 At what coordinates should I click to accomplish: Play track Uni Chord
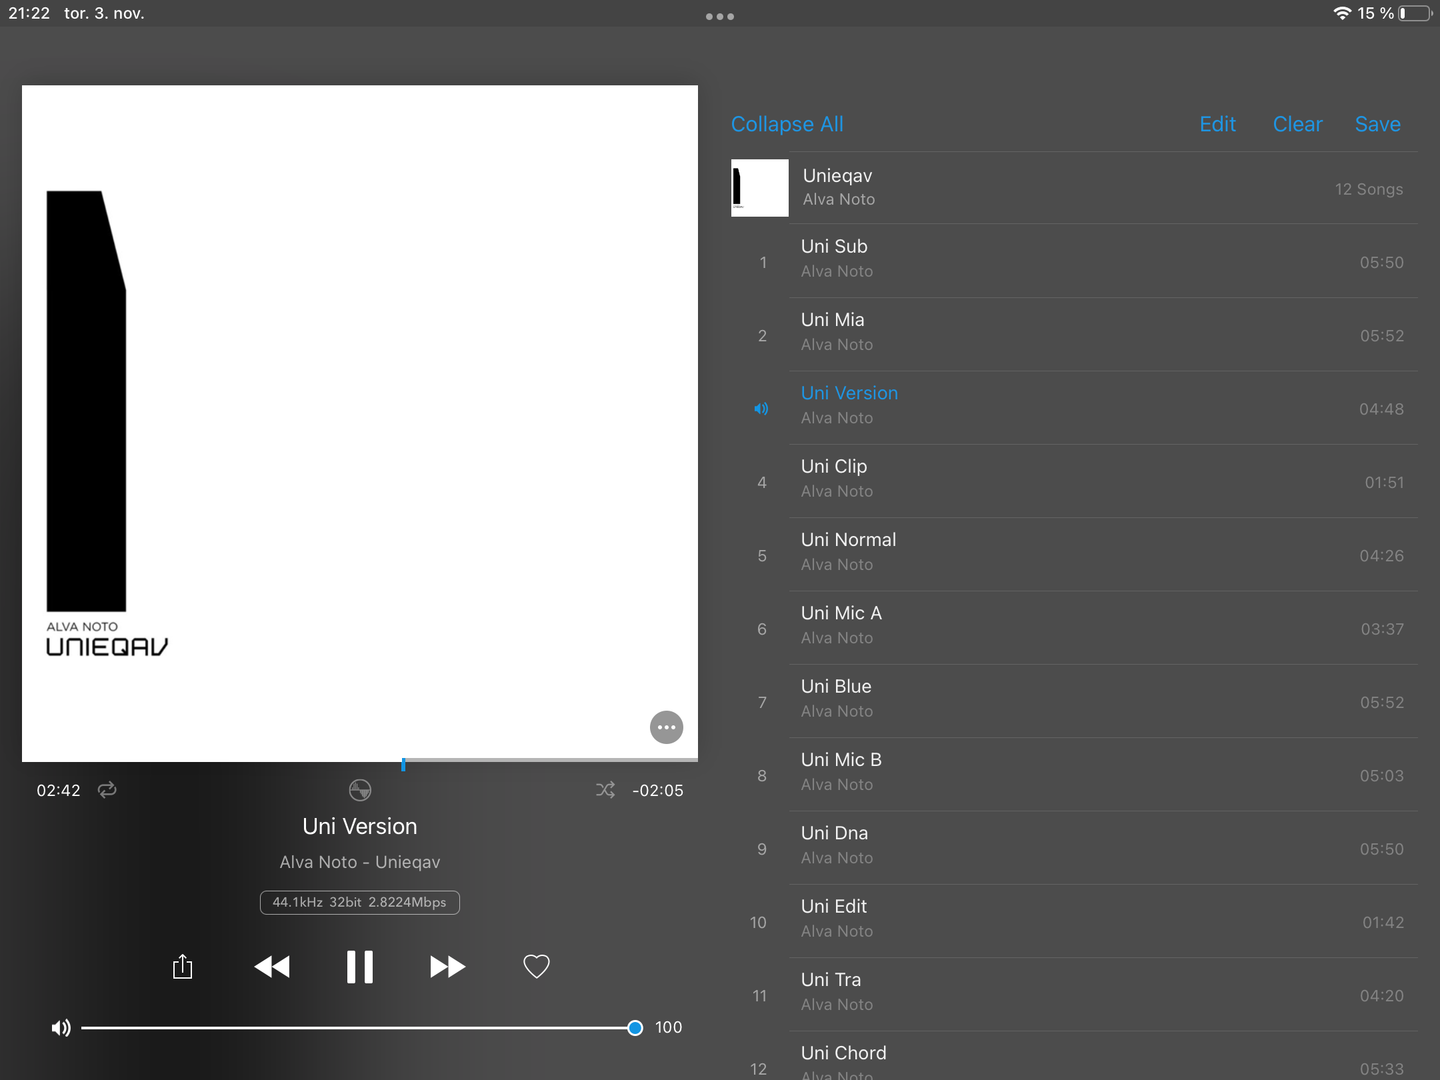(1074, 1056)
